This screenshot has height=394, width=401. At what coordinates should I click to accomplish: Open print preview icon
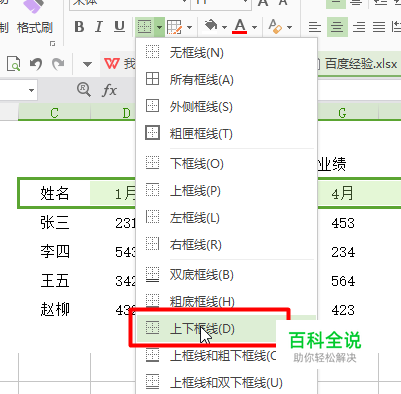13,63
